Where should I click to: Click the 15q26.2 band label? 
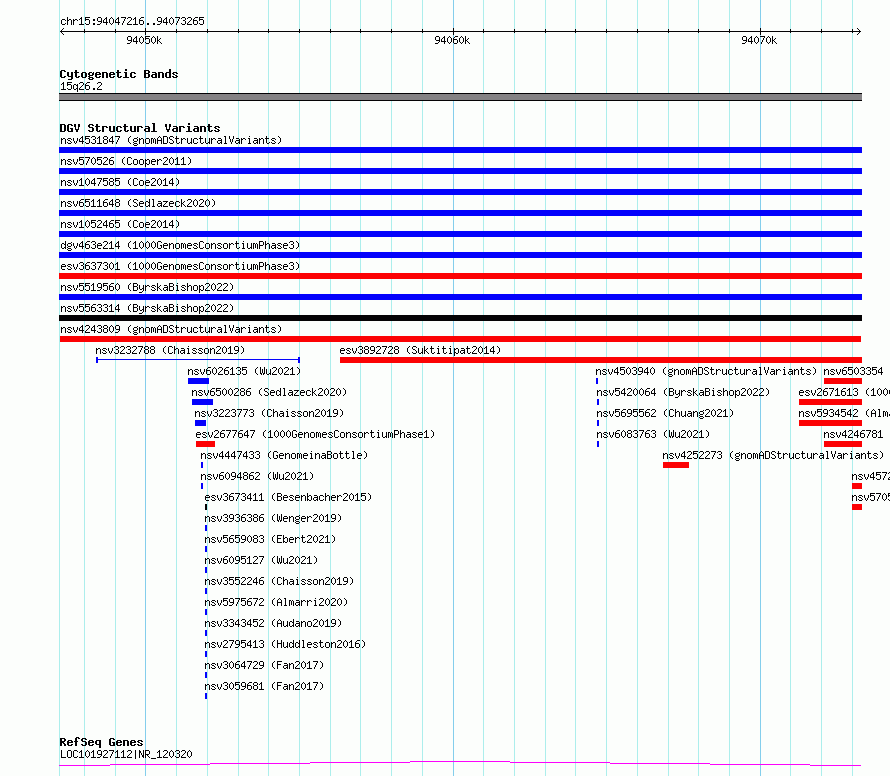coord(81,86)
